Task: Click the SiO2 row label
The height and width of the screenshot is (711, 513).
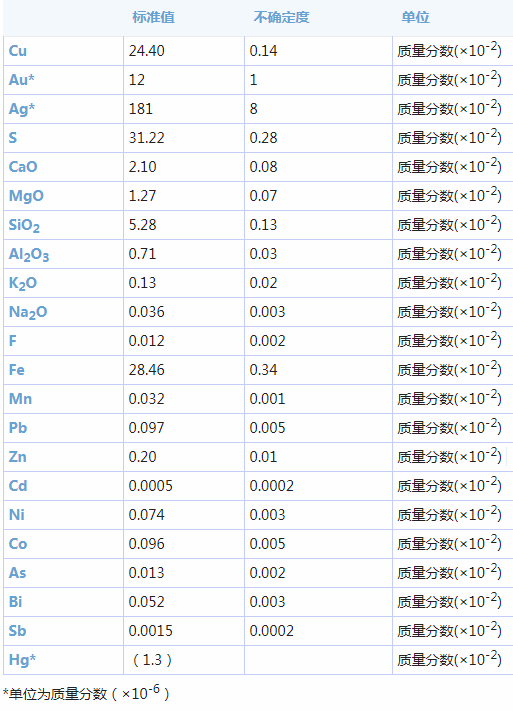Action: [x=24, y=225]
